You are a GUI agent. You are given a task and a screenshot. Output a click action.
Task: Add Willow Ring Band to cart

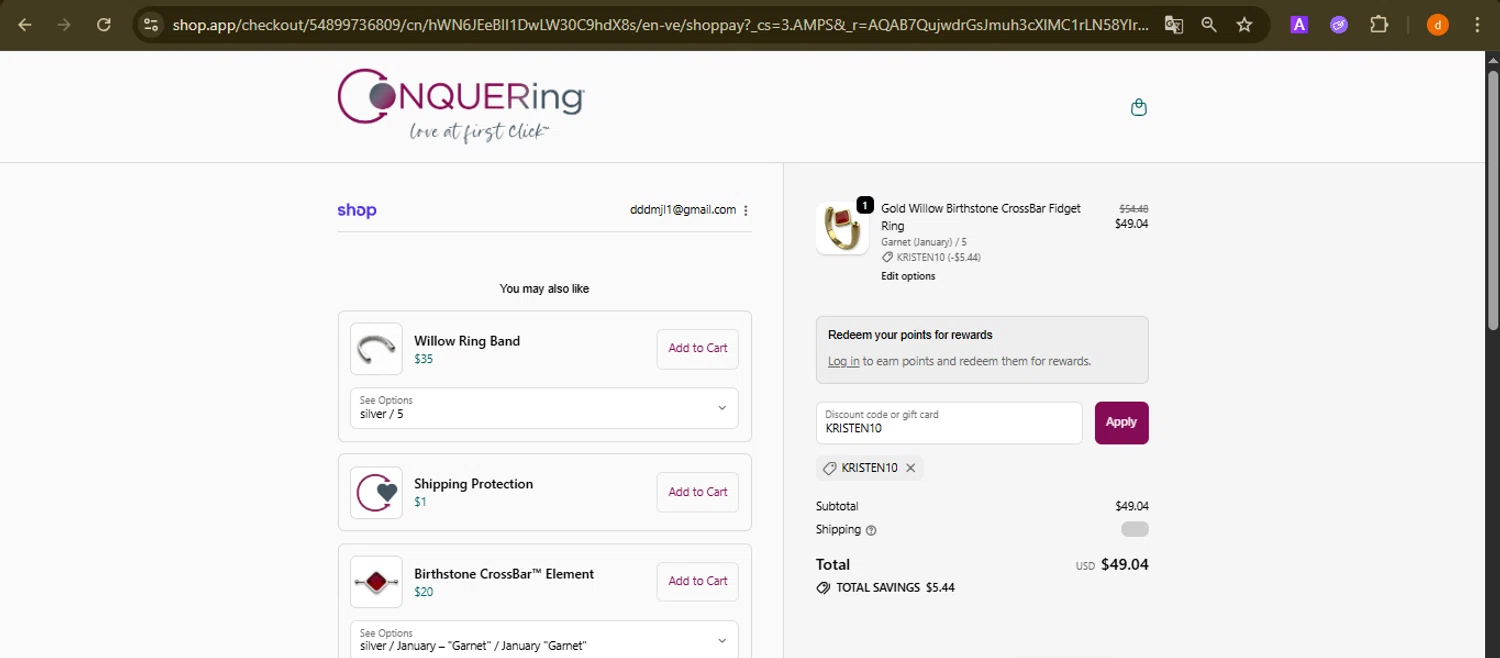[x=698, y=349]
